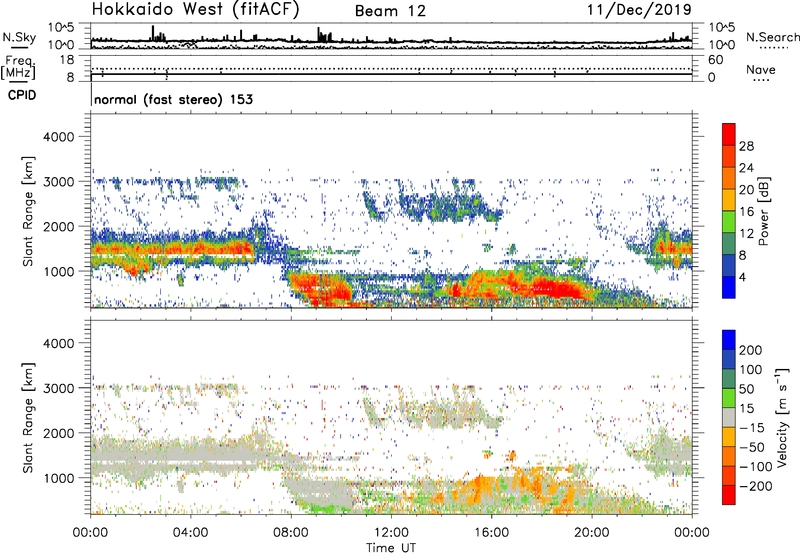Click the '18' frequency axis tick
Image resolution: width=800 pixels, height=554 pixels.
pos(67,60)
